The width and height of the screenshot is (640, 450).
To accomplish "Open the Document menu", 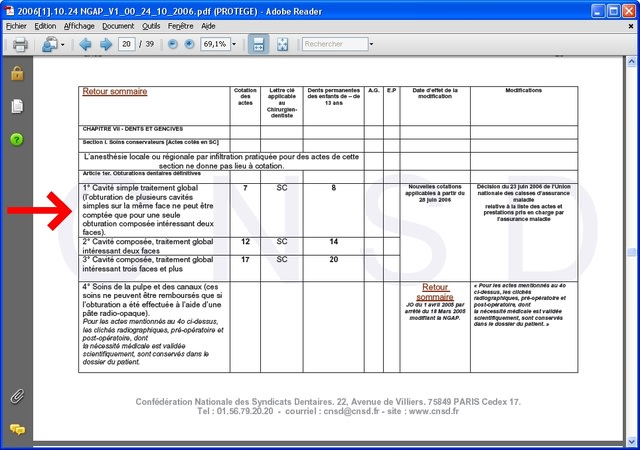I will [x=118, y=26].
